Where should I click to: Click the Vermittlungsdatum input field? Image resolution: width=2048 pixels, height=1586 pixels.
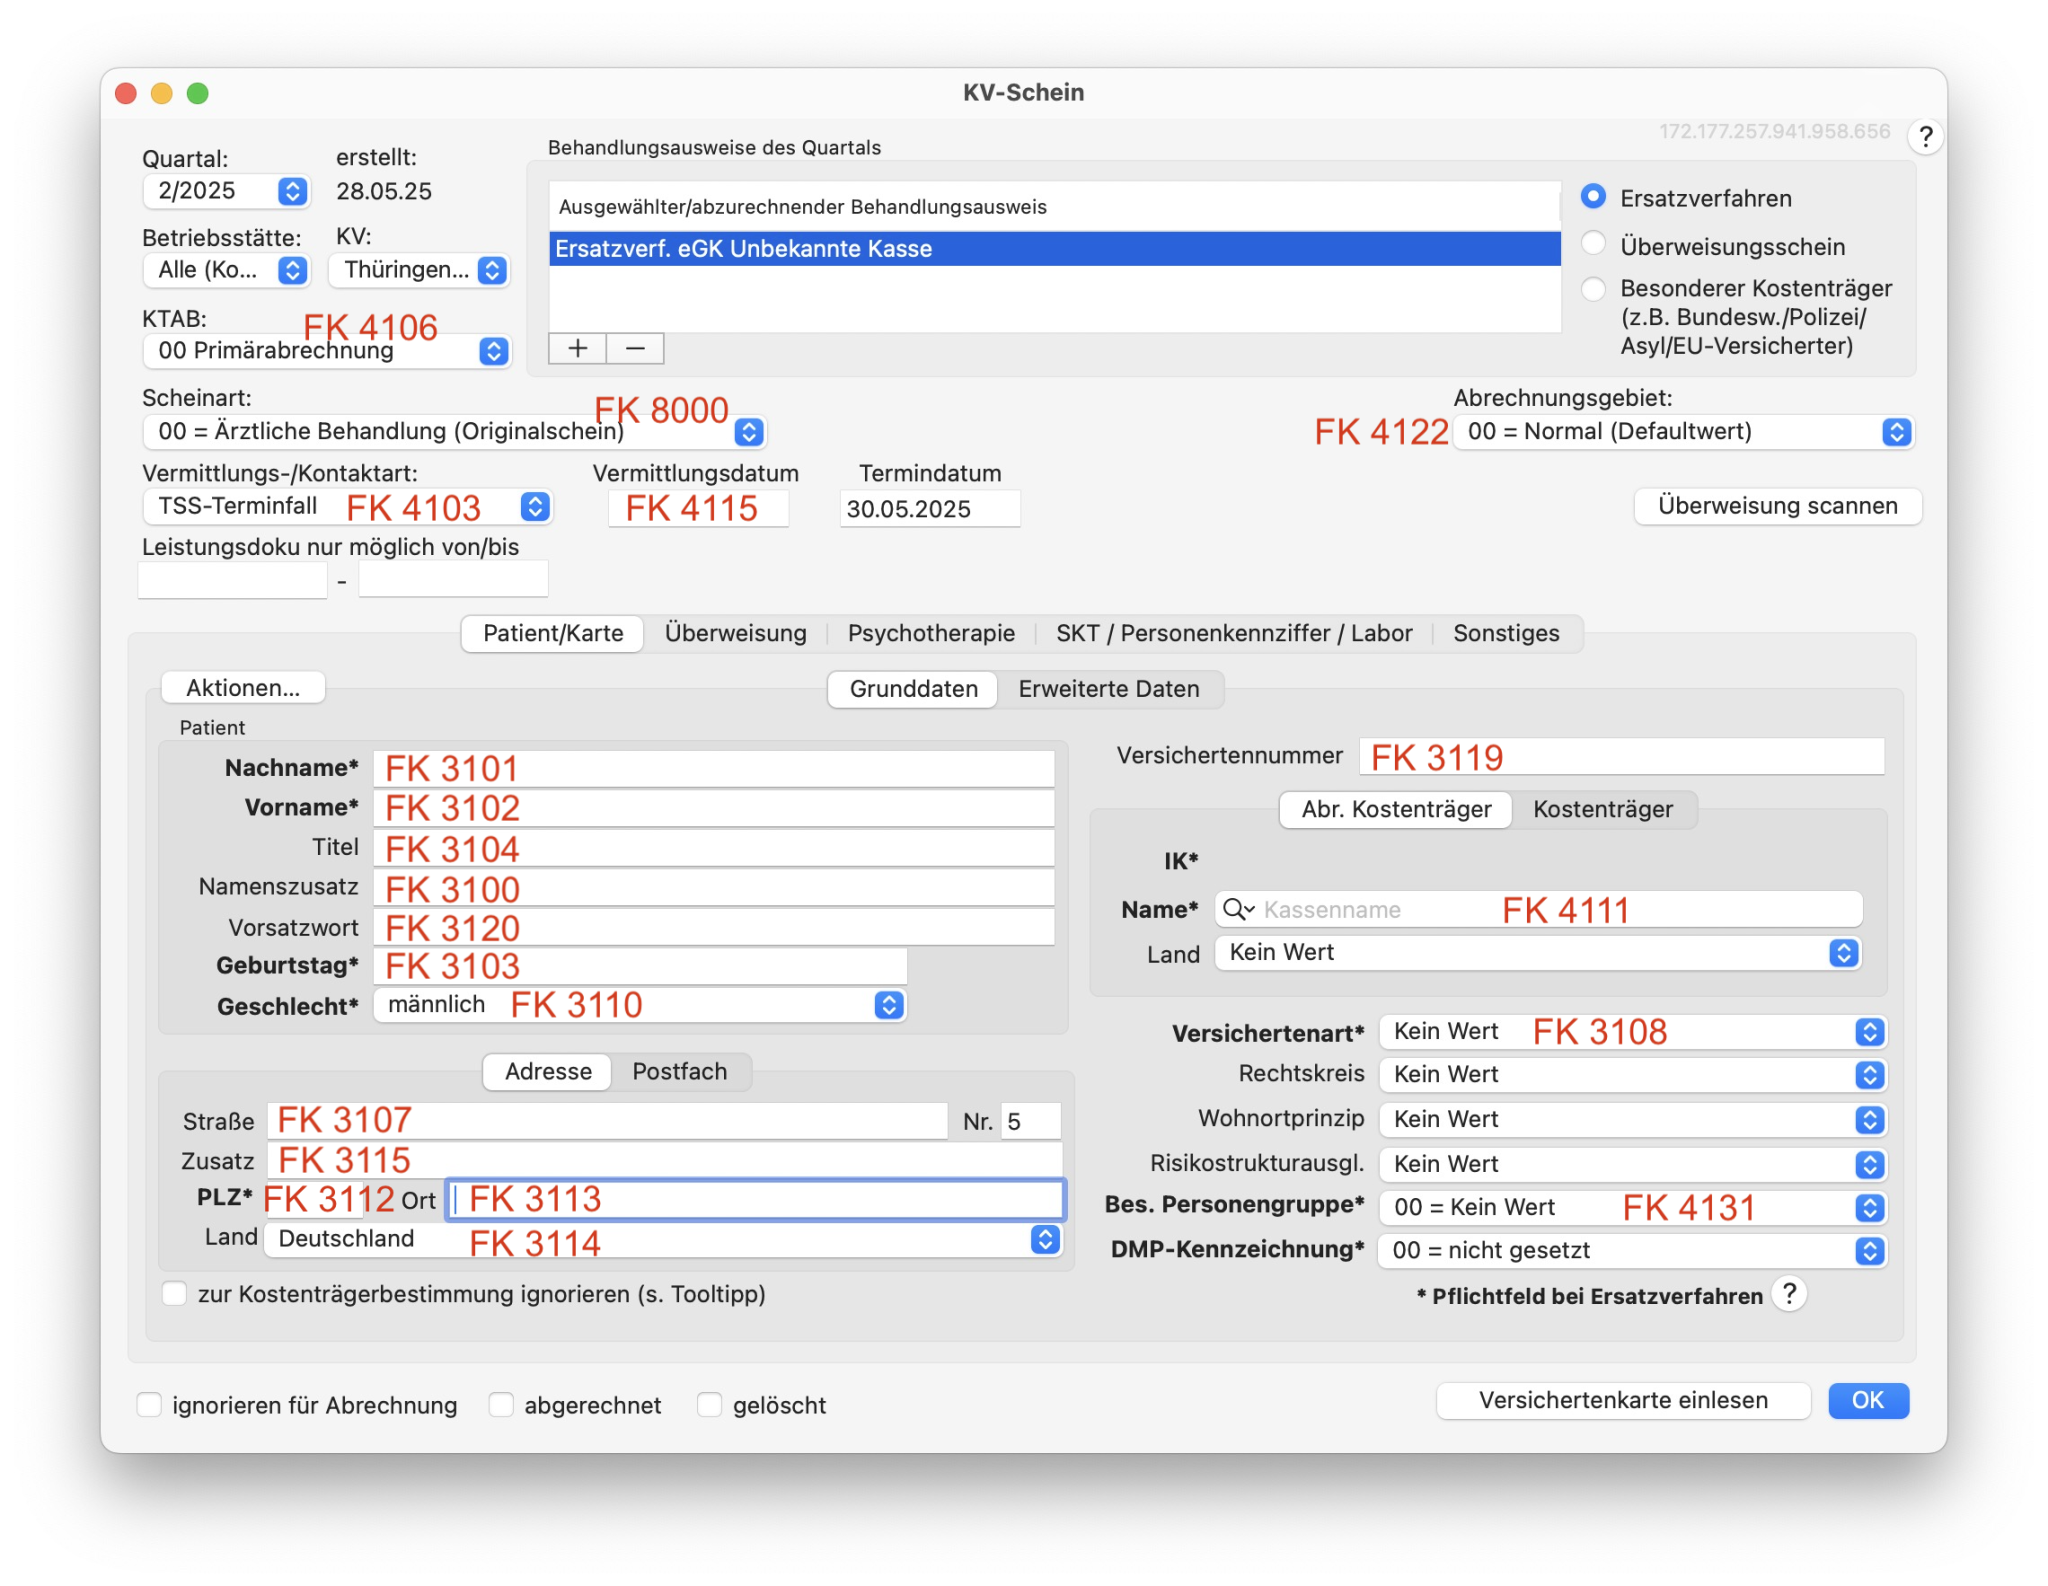click(698, 509)
